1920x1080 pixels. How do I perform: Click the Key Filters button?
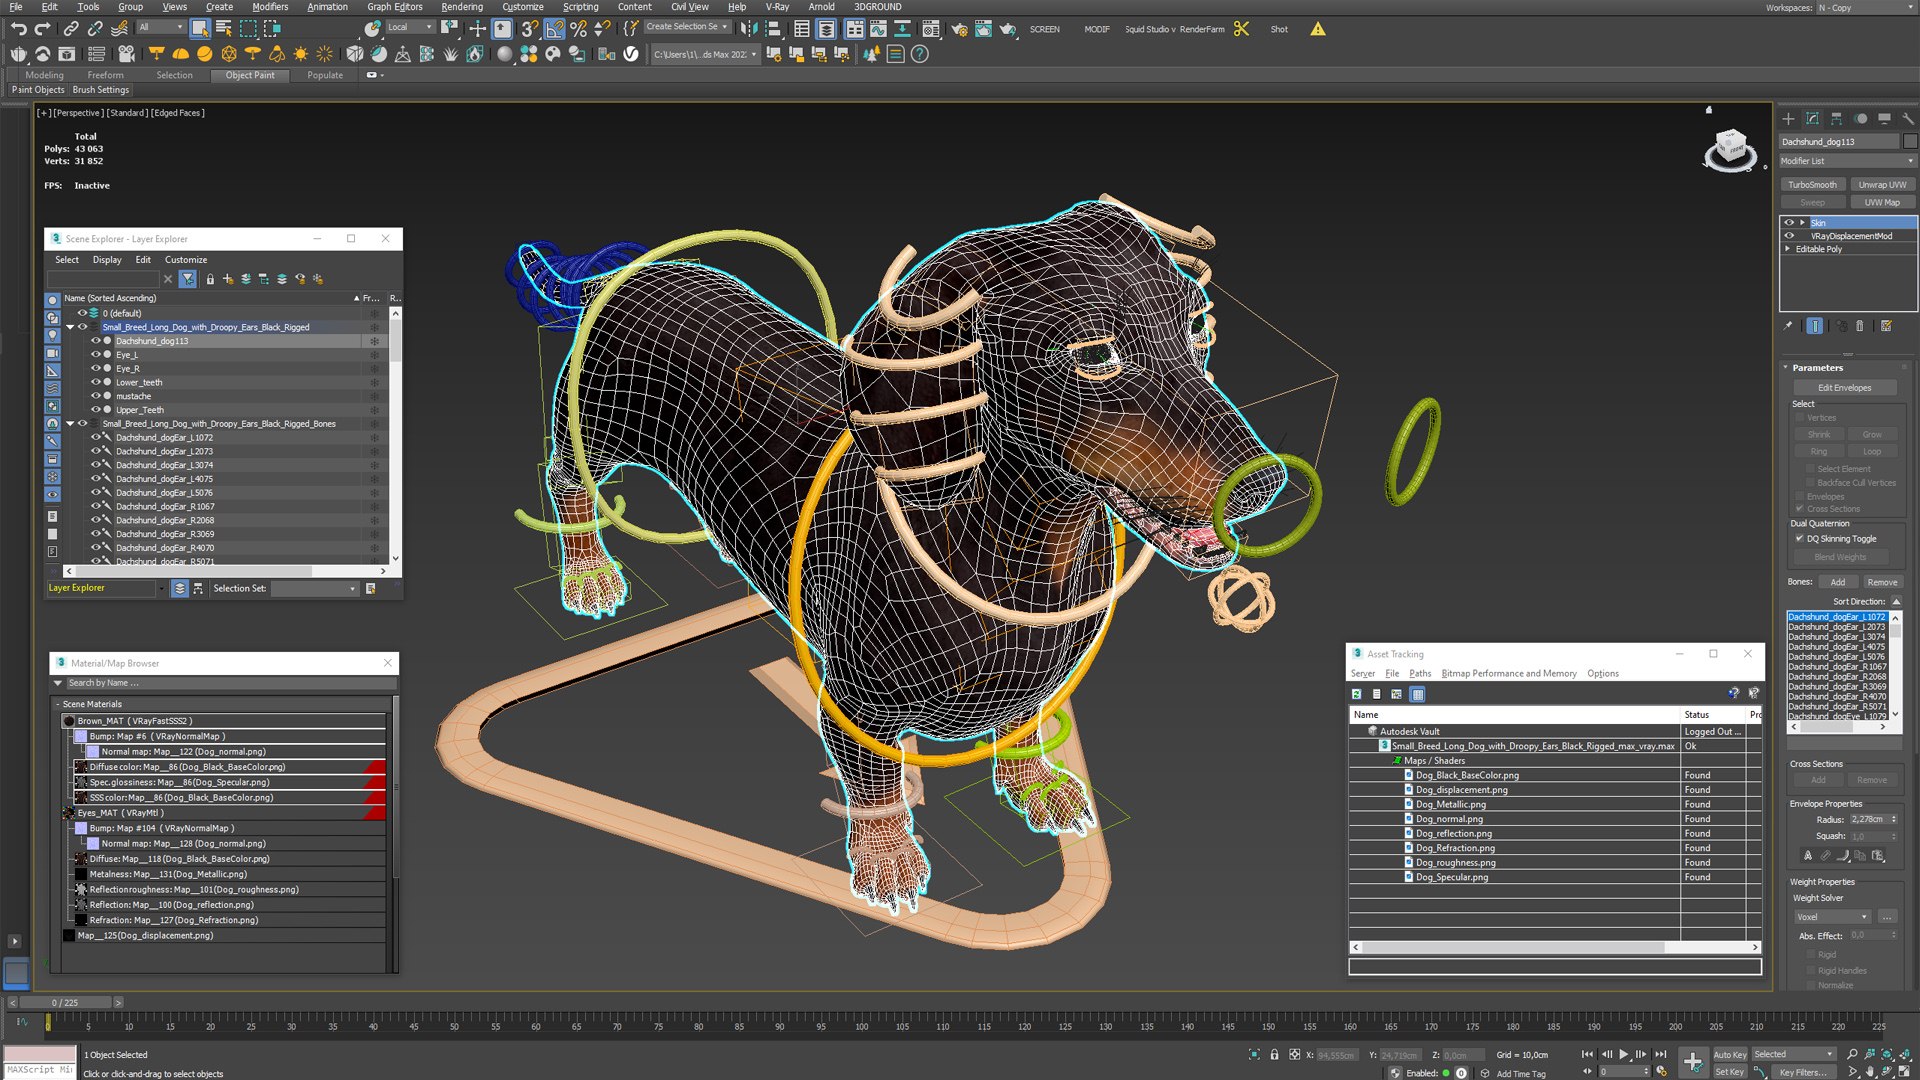tap(1801, 1072)
